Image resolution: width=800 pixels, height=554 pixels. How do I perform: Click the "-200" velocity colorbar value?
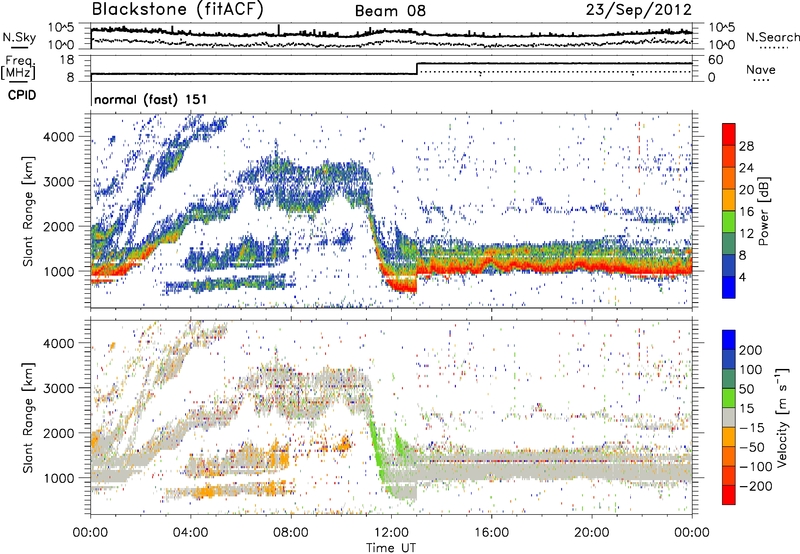point(756,486)
